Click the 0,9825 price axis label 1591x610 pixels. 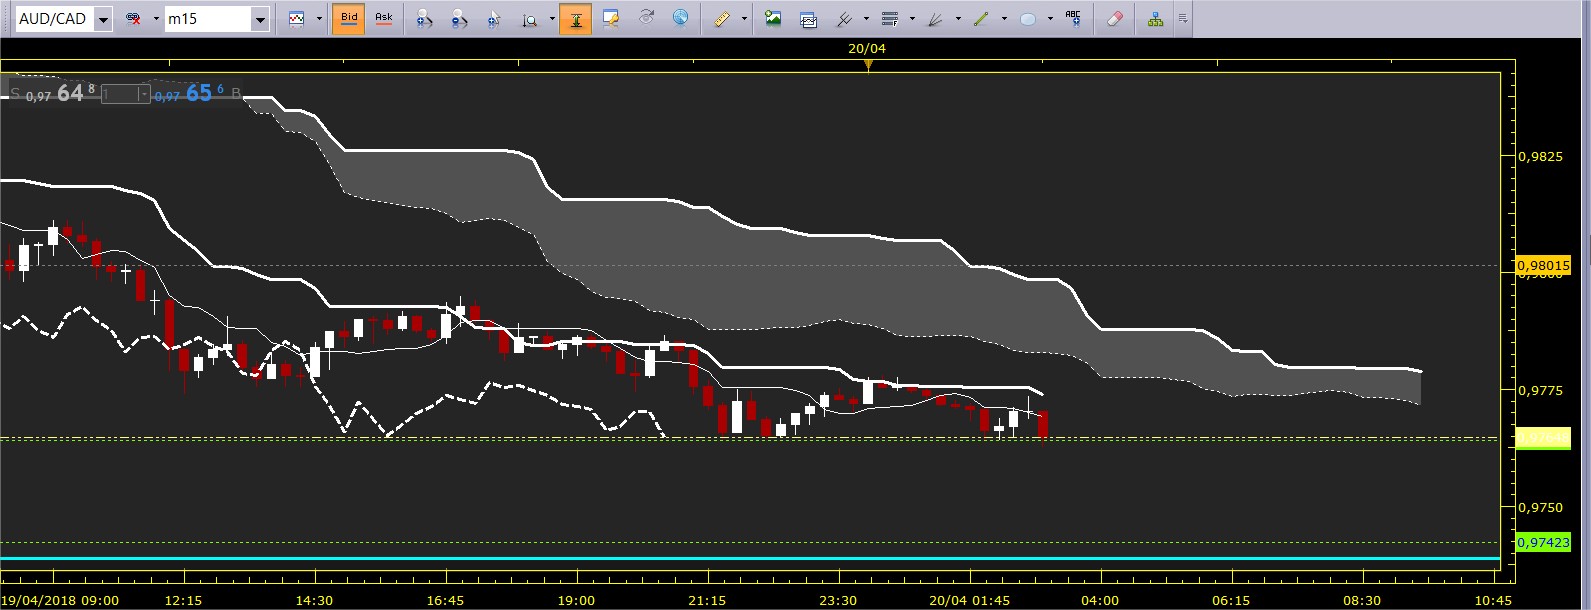(x=1541, y=157)
